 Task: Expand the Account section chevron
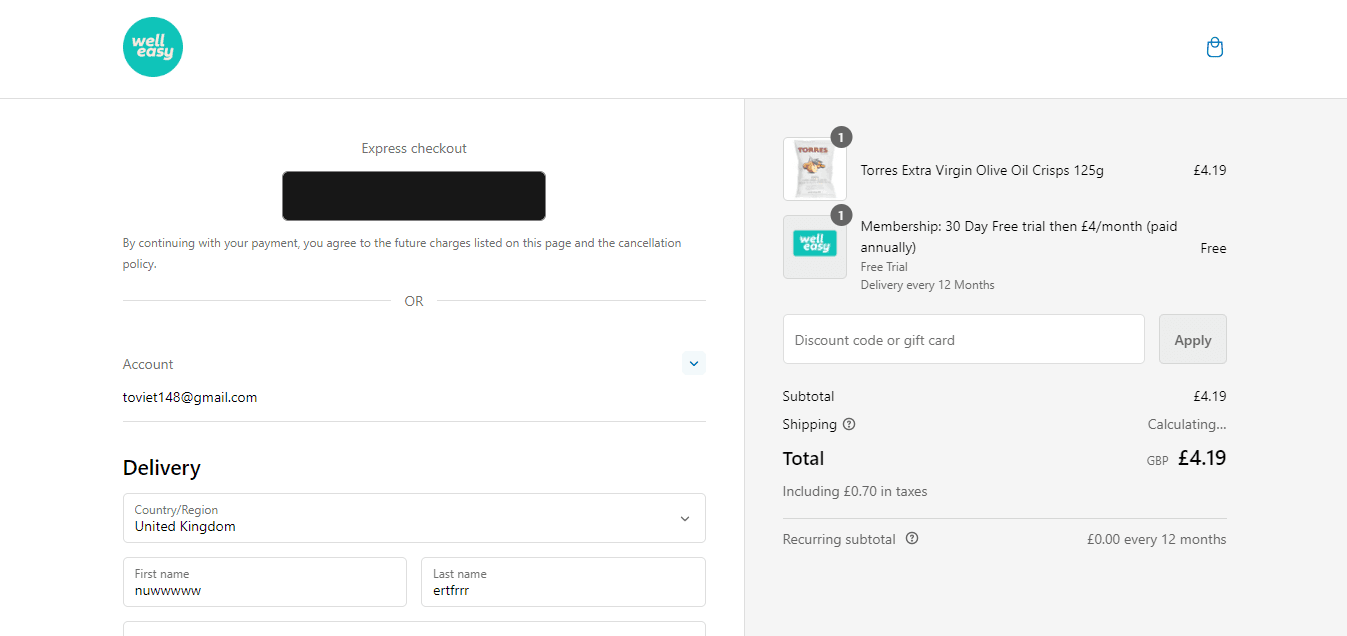[693, 363]
